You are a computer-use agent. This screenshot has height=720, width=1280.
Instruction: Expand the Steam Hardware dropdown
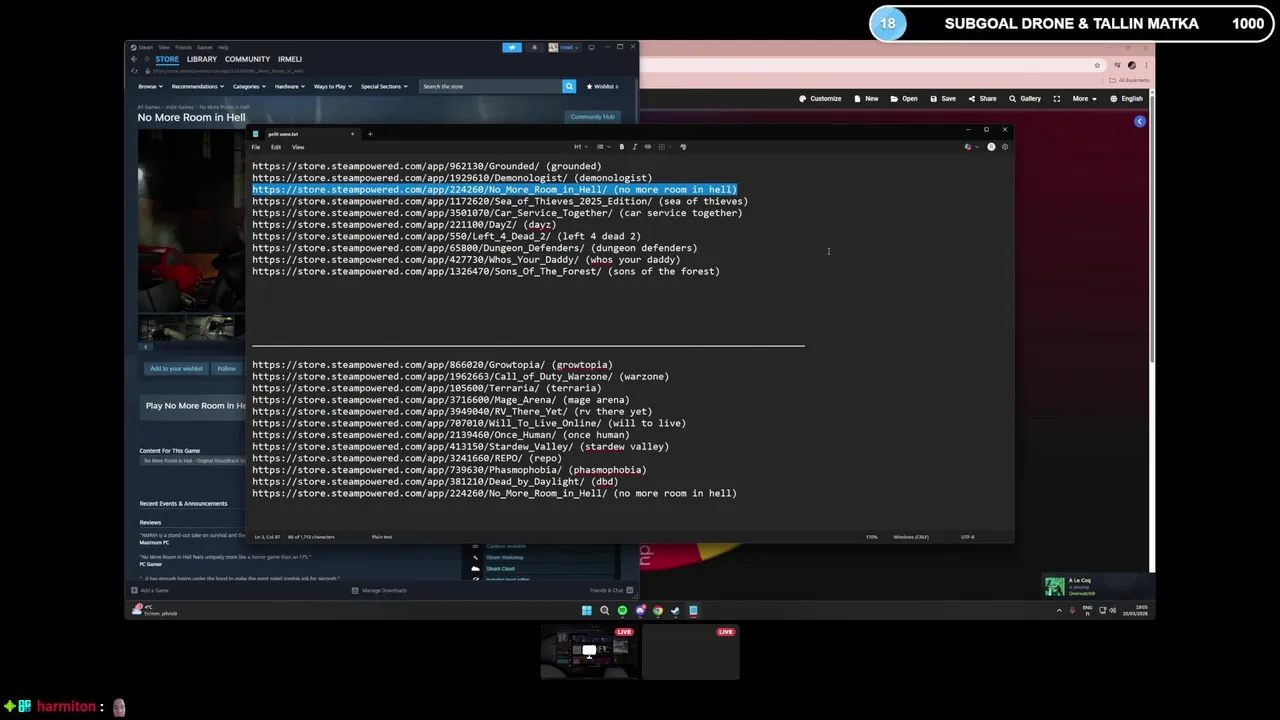coord(290,86)
